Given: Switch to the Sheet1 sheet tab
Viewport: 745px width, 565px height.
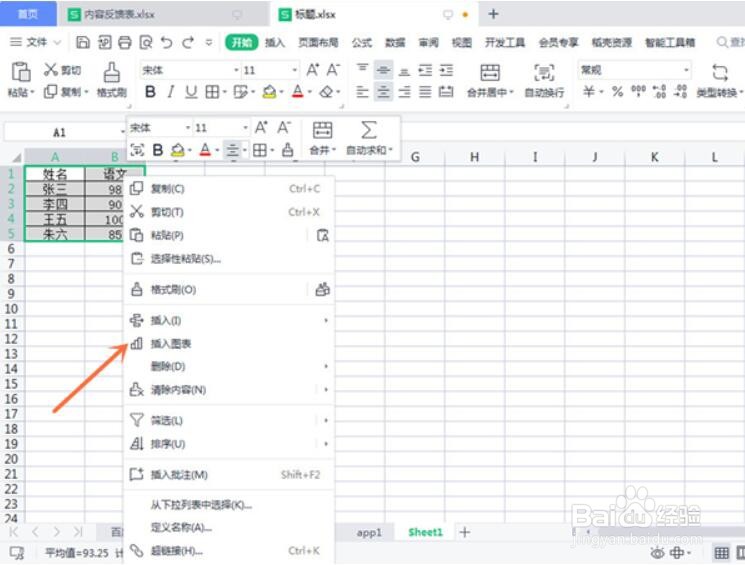Looking at the screenshot, I should point(425,532).
